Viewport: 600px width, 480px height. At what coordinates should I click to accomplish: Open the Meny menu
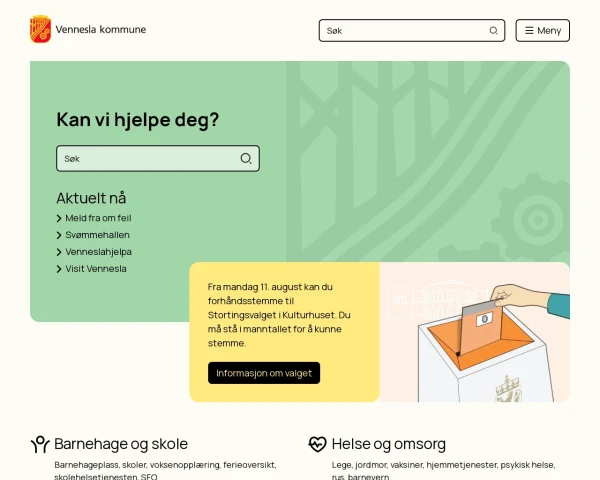pos(543,31)
